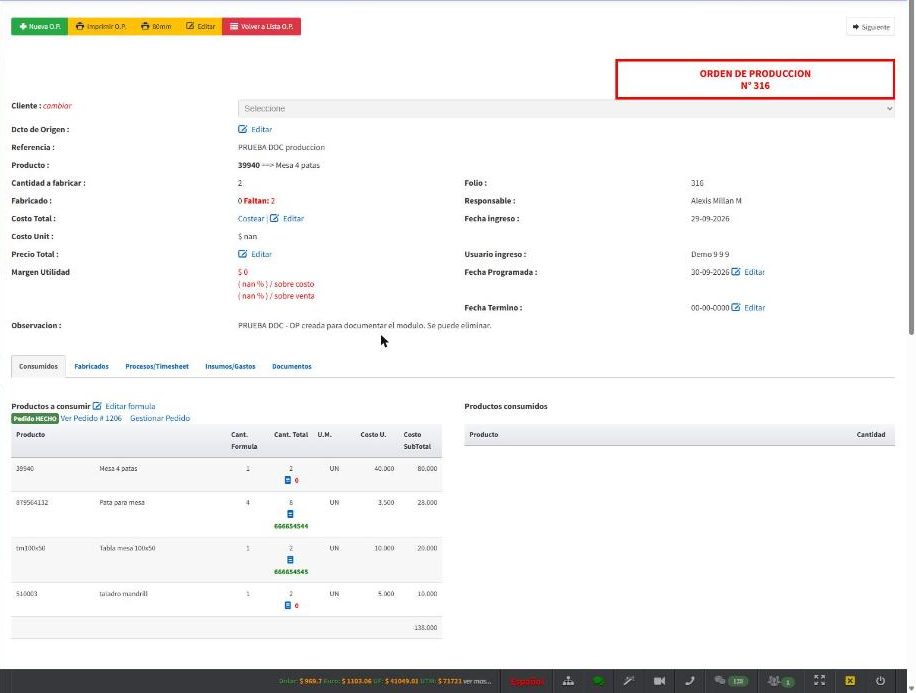The height and width of the screenshot is (693, 916).
Task: Select the Insumos/Gastos tab
Action: (230, 366)
